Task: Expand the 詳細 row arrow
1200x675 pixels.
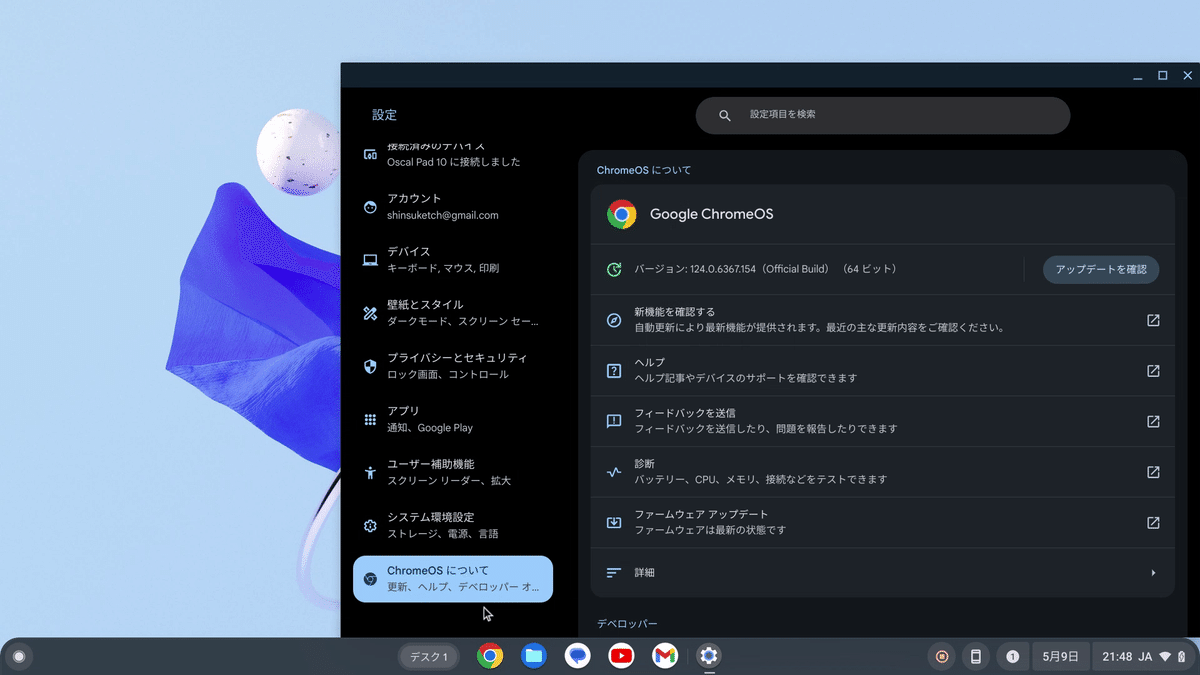Action: point(1153,573)
